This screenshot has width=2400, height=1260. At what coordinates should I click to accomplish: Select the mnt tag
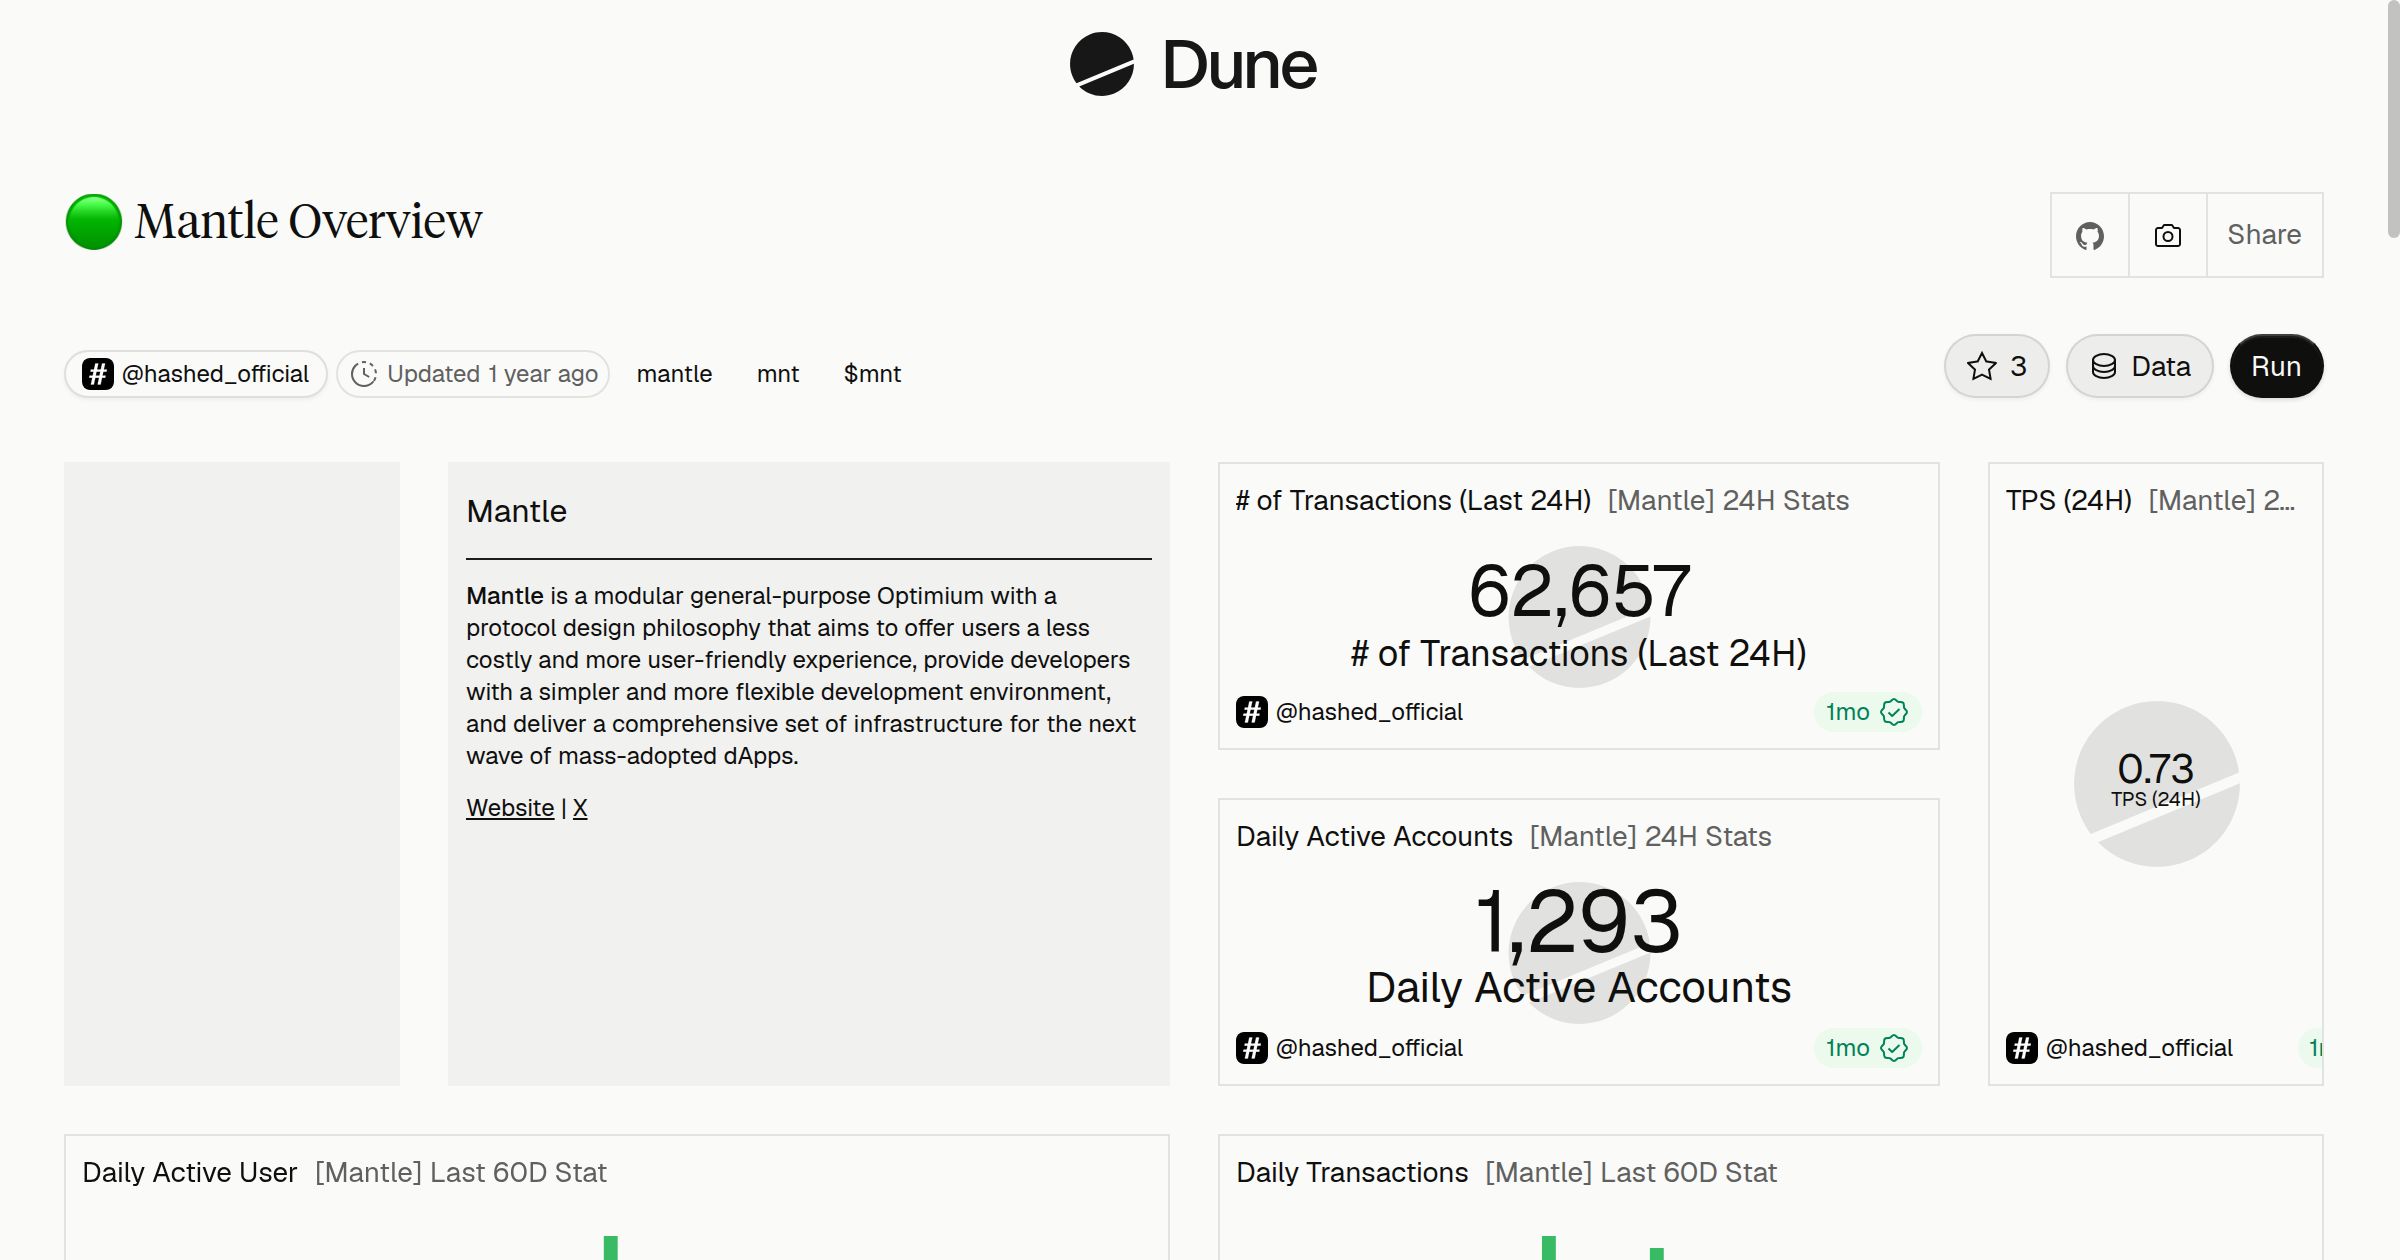(778, 374)
